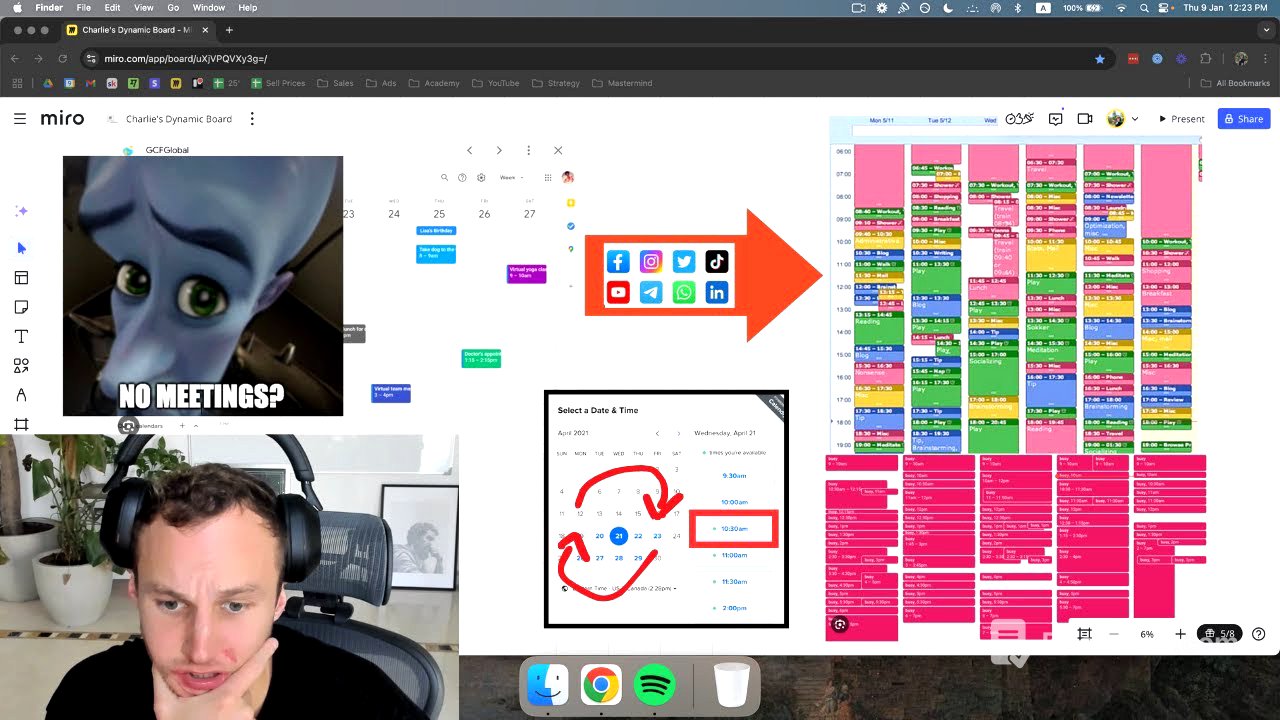Open Spotify from the Dock

coord(654,685)
